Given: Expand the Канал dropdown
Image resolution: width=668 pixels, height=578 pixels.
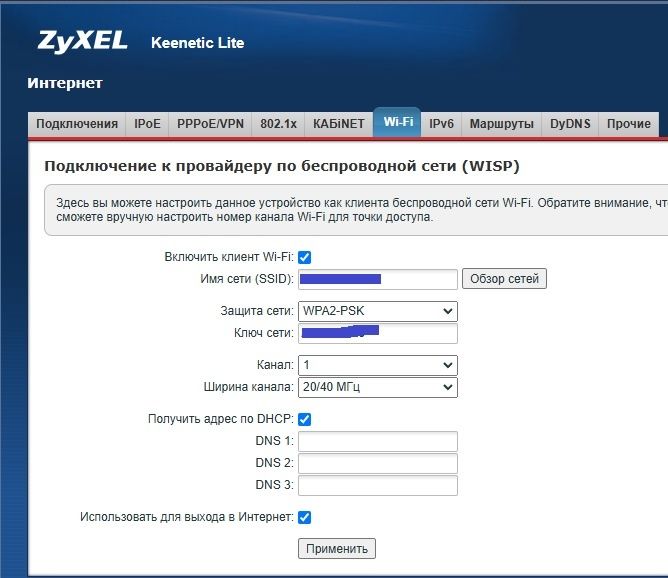Looking at the screenshot, I should click(x=378, y=365).
